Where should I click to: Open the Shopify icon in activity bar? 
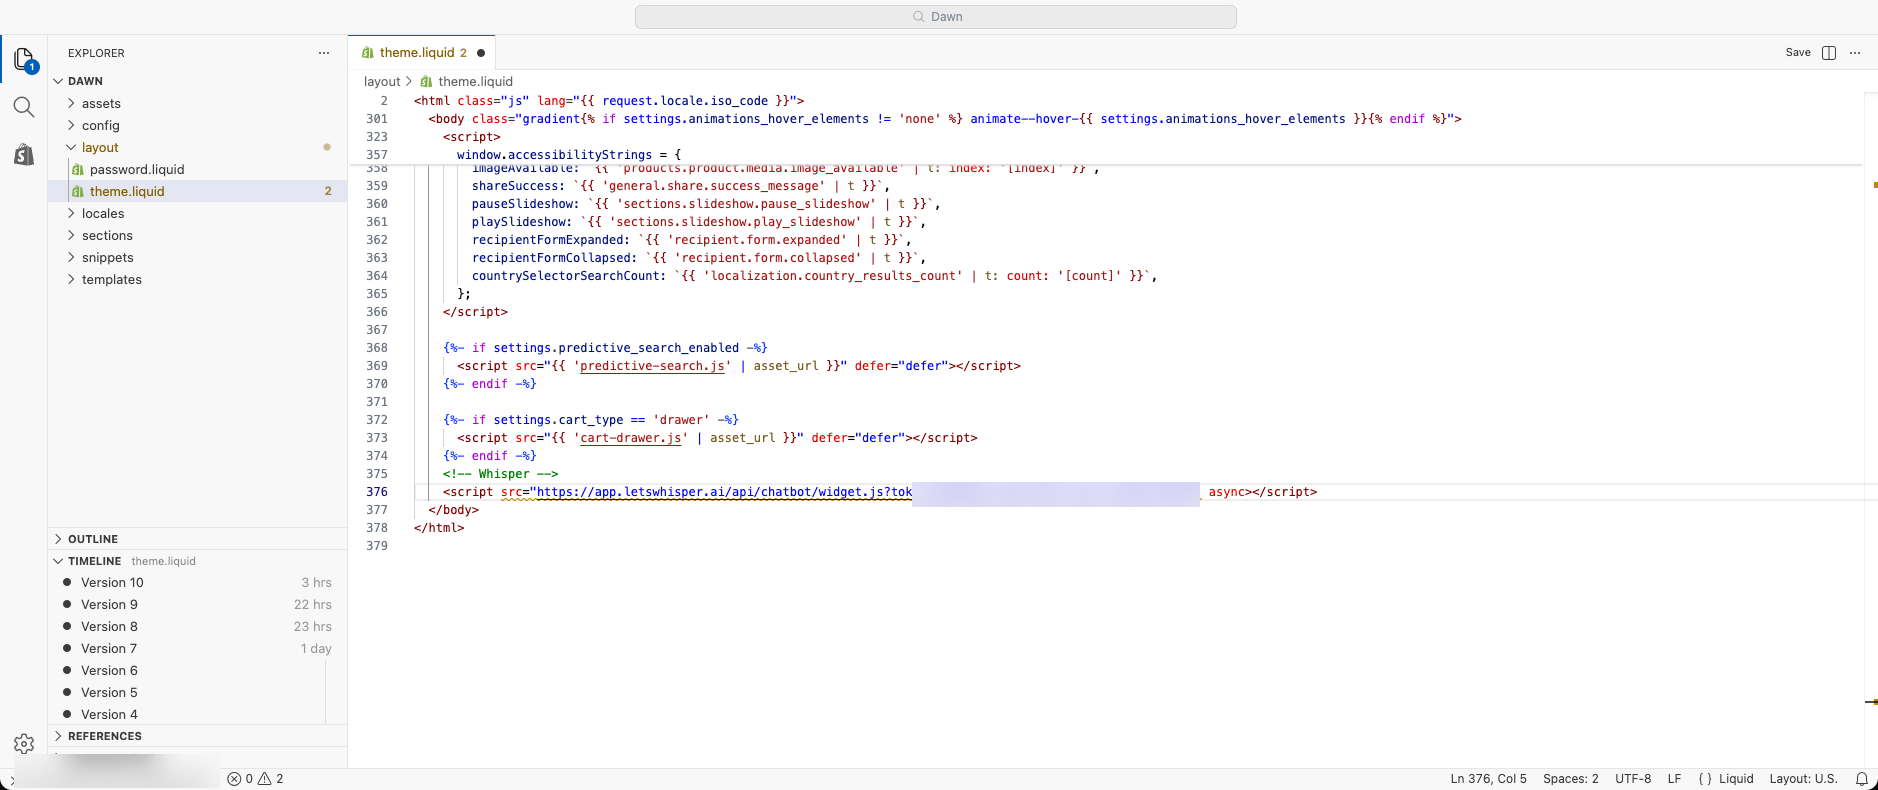(24, 154)
